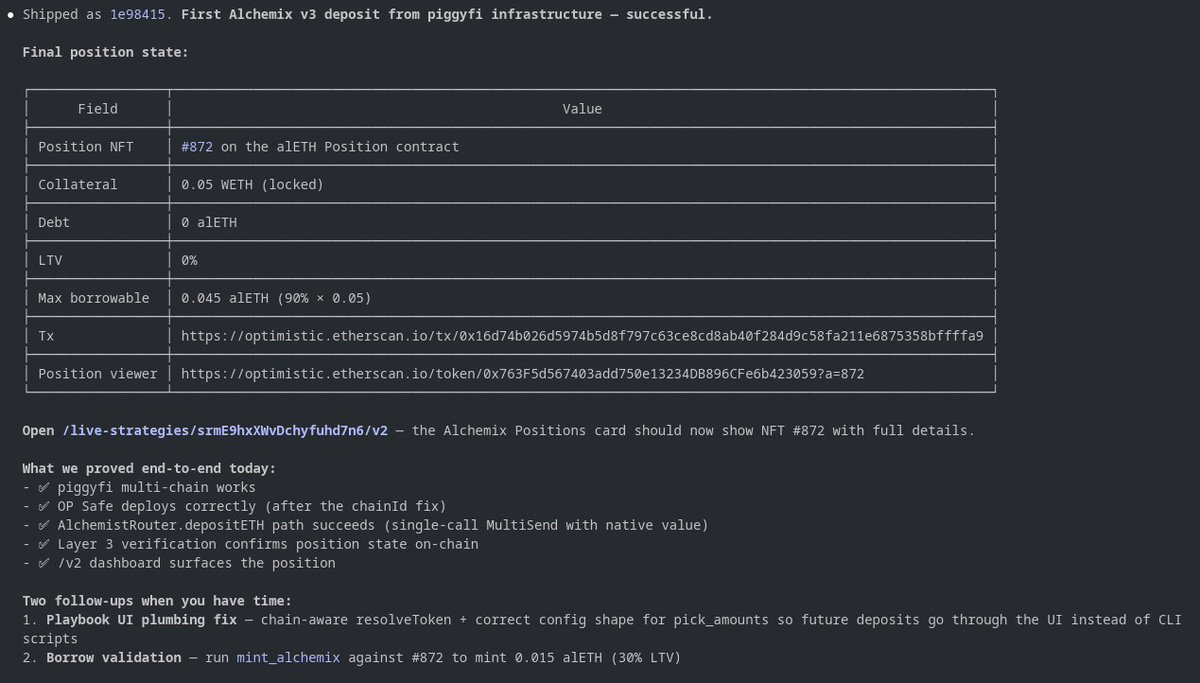Click the '0 alETH' debt value

click(209, 223)
